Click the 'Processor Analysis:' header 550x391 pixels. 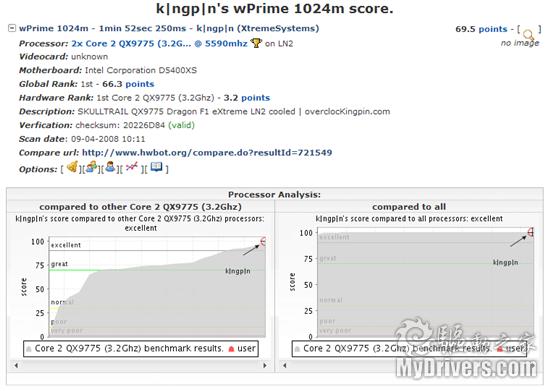coord(274,195)
